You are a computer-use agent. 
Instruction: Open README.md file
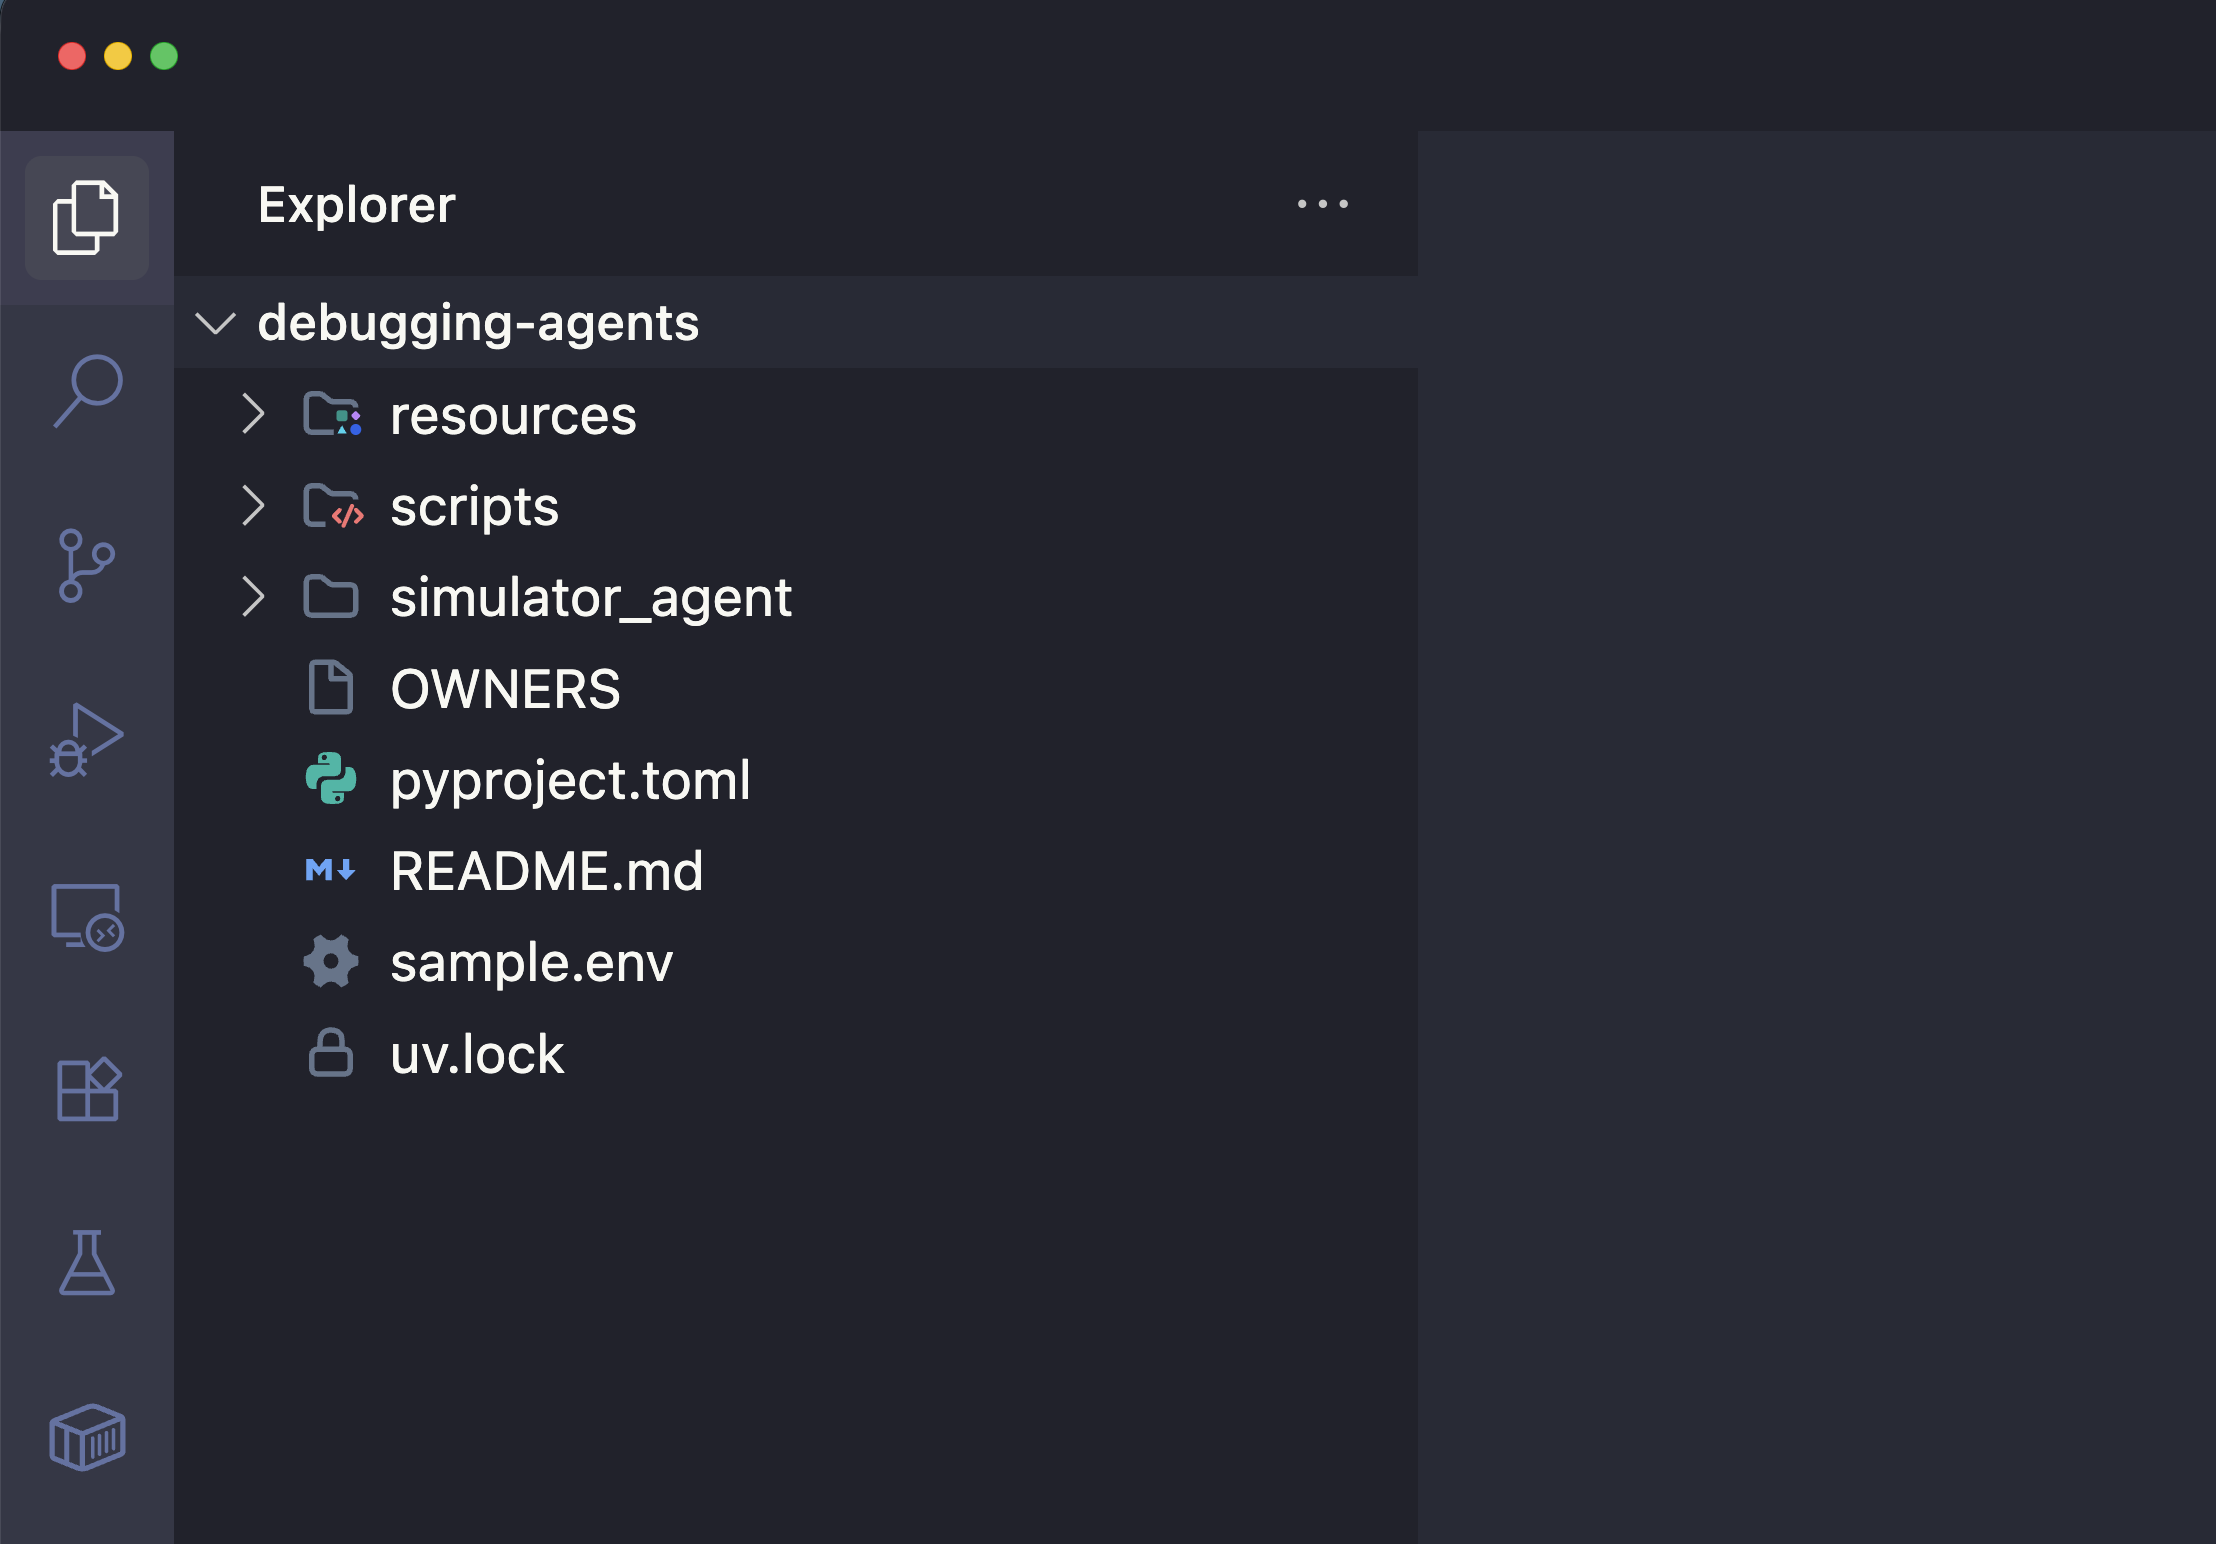tap(546, 871)
